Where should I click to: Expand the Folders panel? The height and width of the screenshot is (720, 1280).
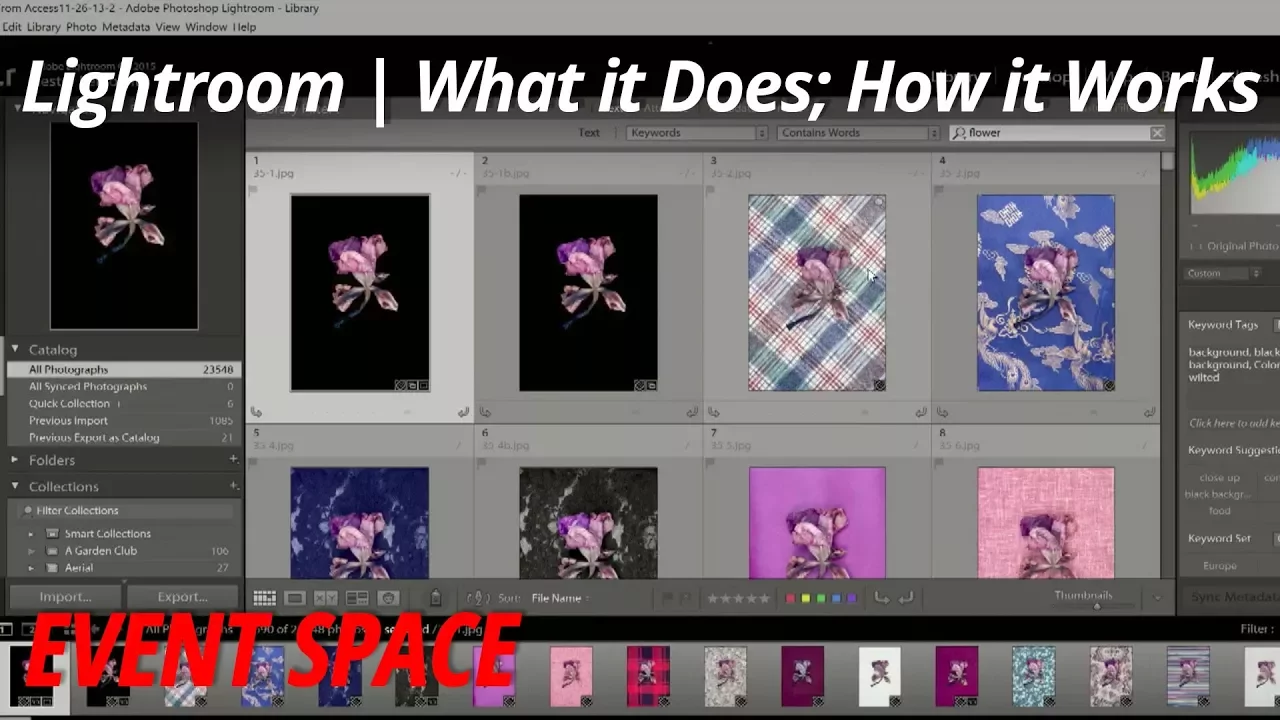15,460
